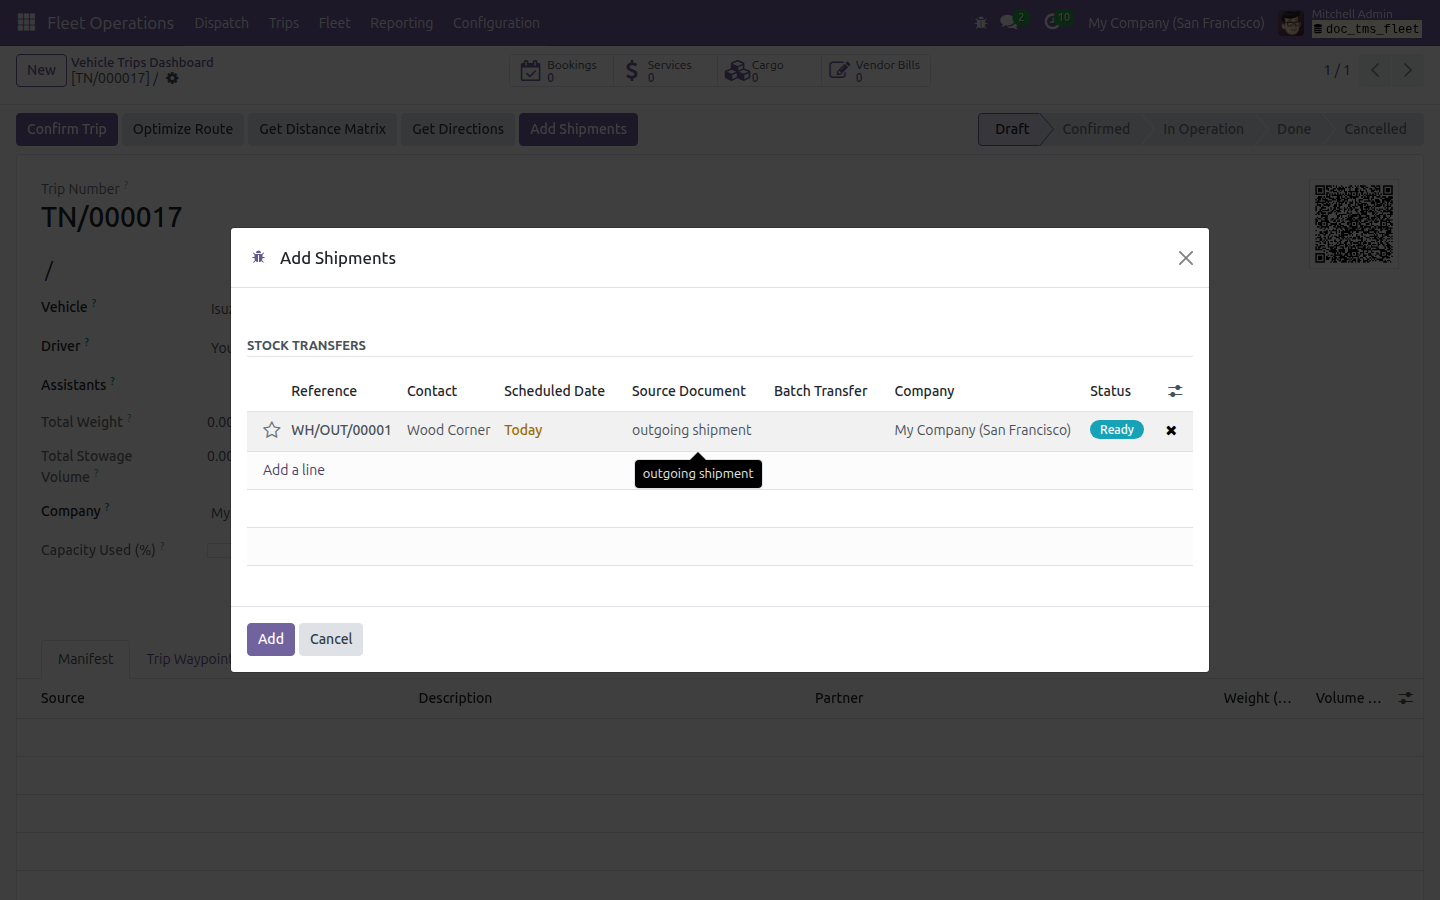Viewport: 1440px width, 900px height.
Task: Click the Get Directions button
Action: [458, 129]
